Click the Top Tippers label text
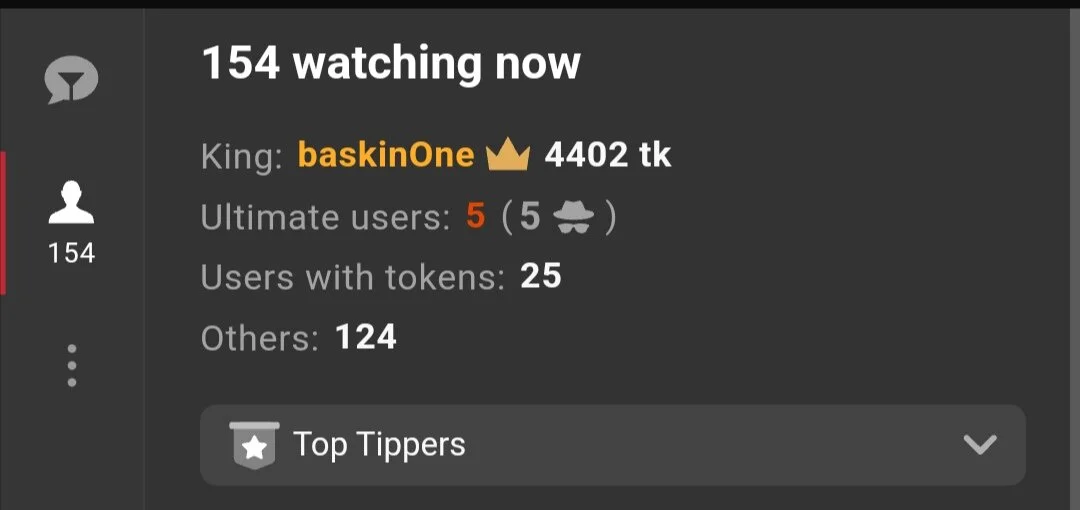The width and height of the screenshot is (1080, 510). pos(380,445)
